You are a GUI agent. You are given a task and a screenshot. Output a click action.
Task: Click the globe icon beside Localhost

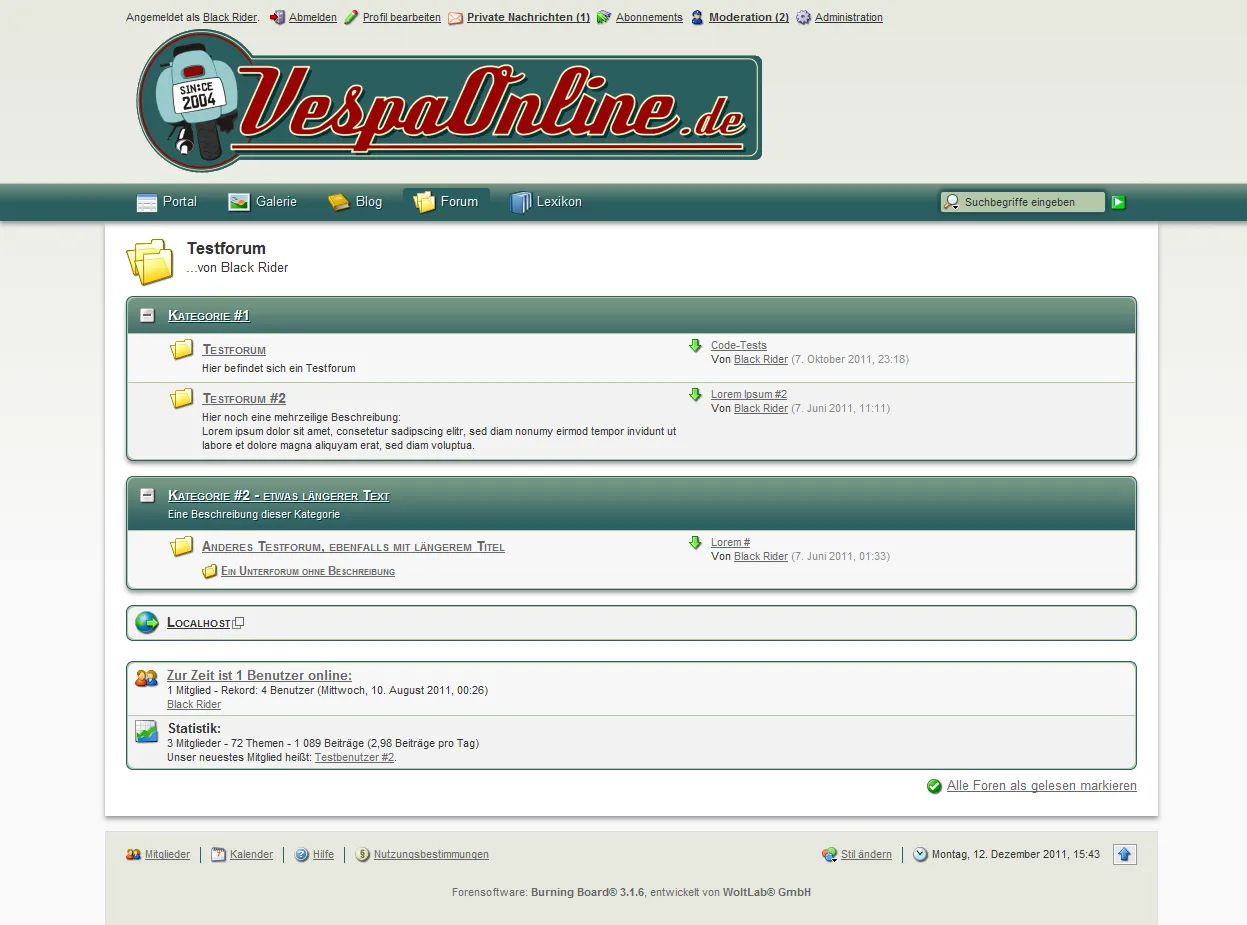(x=147, y=622)
